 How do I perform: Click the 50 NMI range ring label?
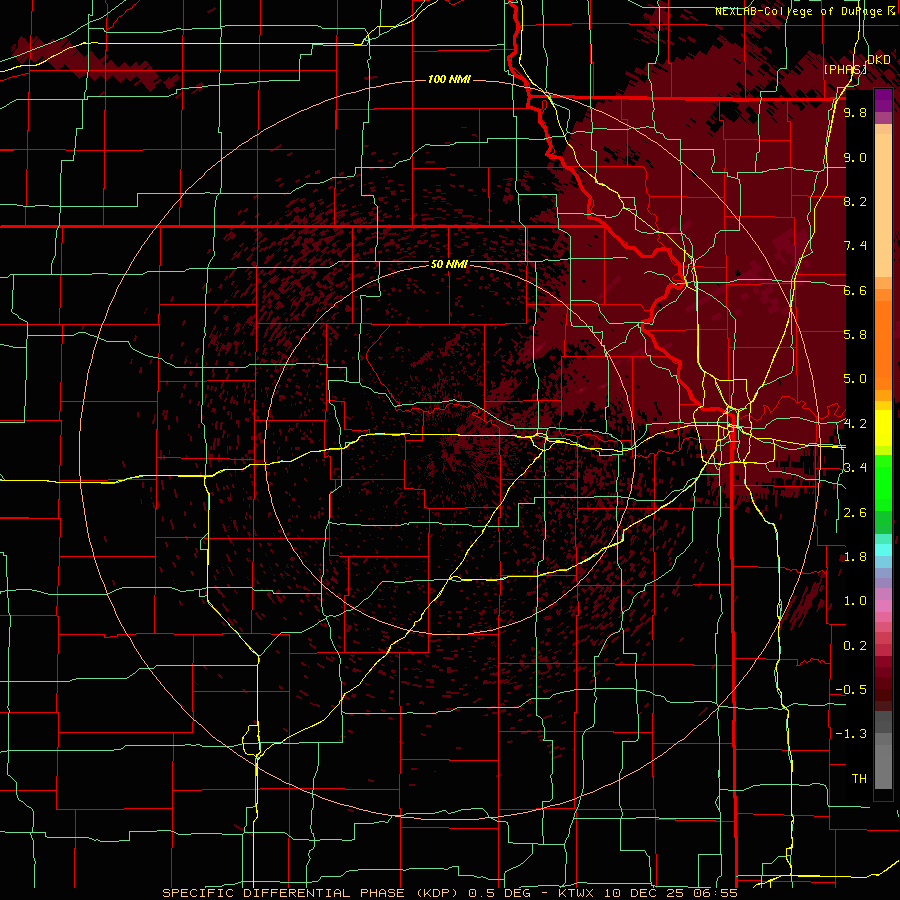pos(449,264)
